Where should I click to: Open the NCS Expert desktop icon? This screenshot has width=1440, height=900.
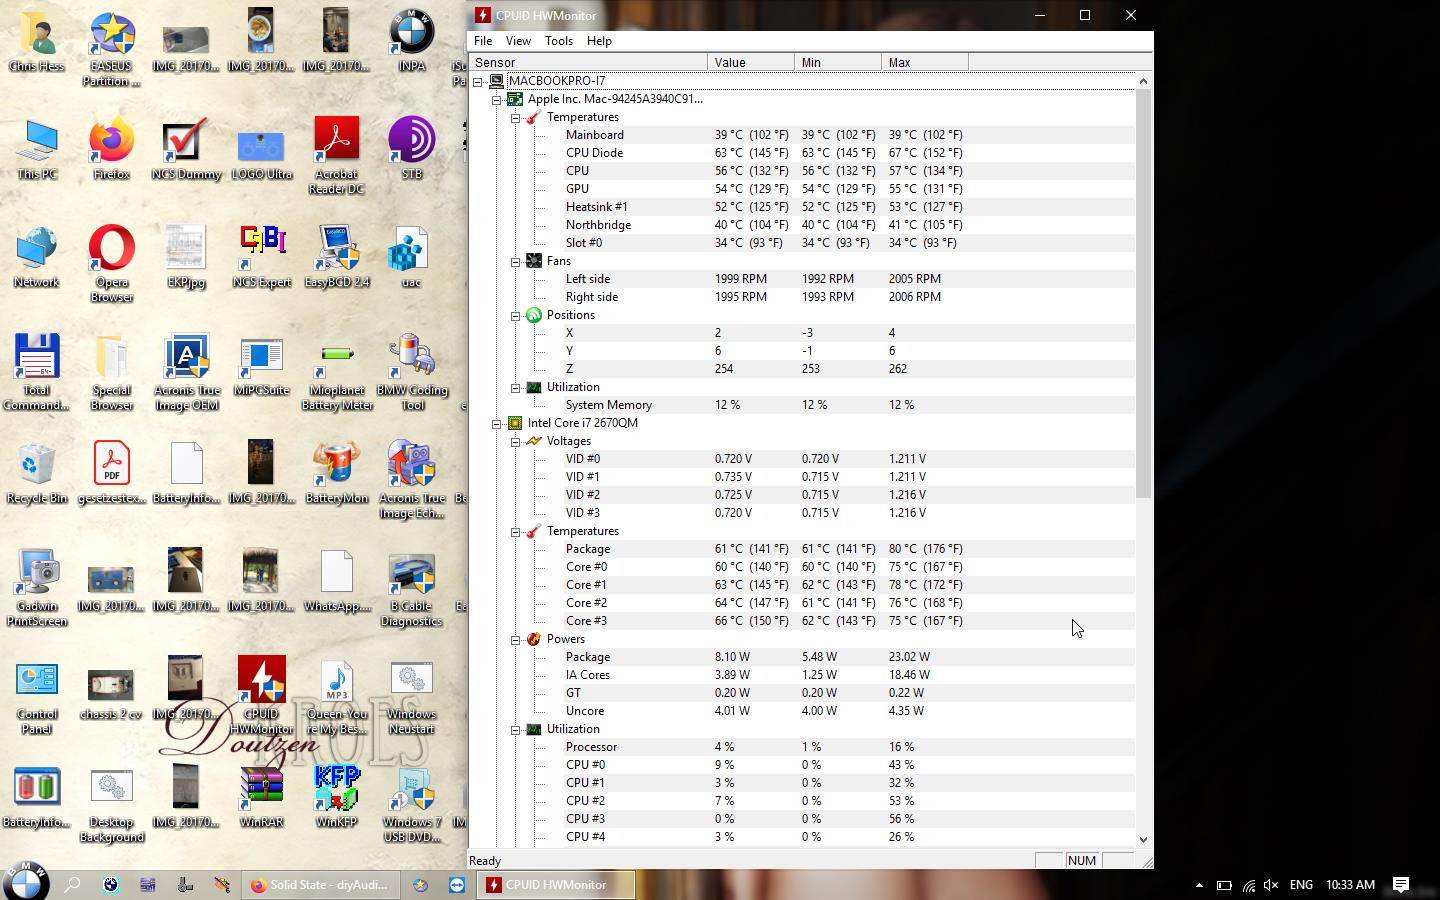[x=261, y=257]
